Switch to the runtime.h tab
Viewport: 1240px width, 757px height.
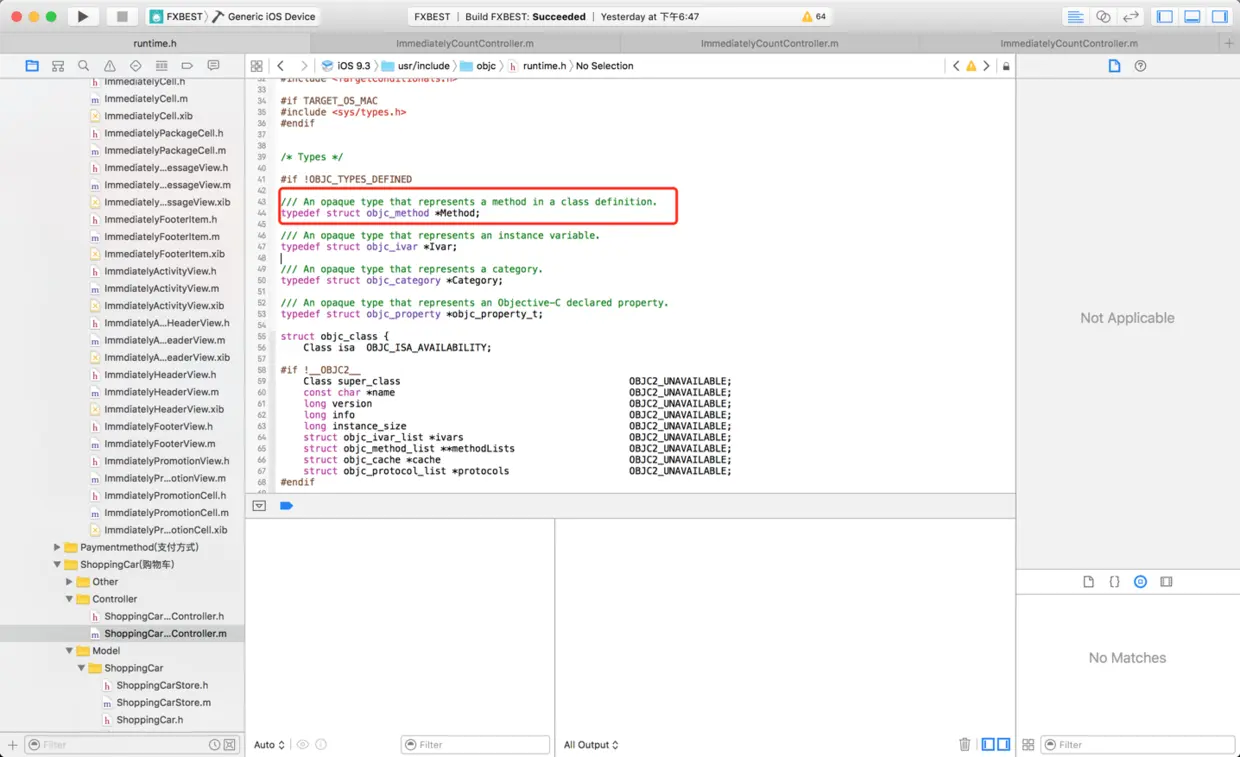(x=155, y=43)
